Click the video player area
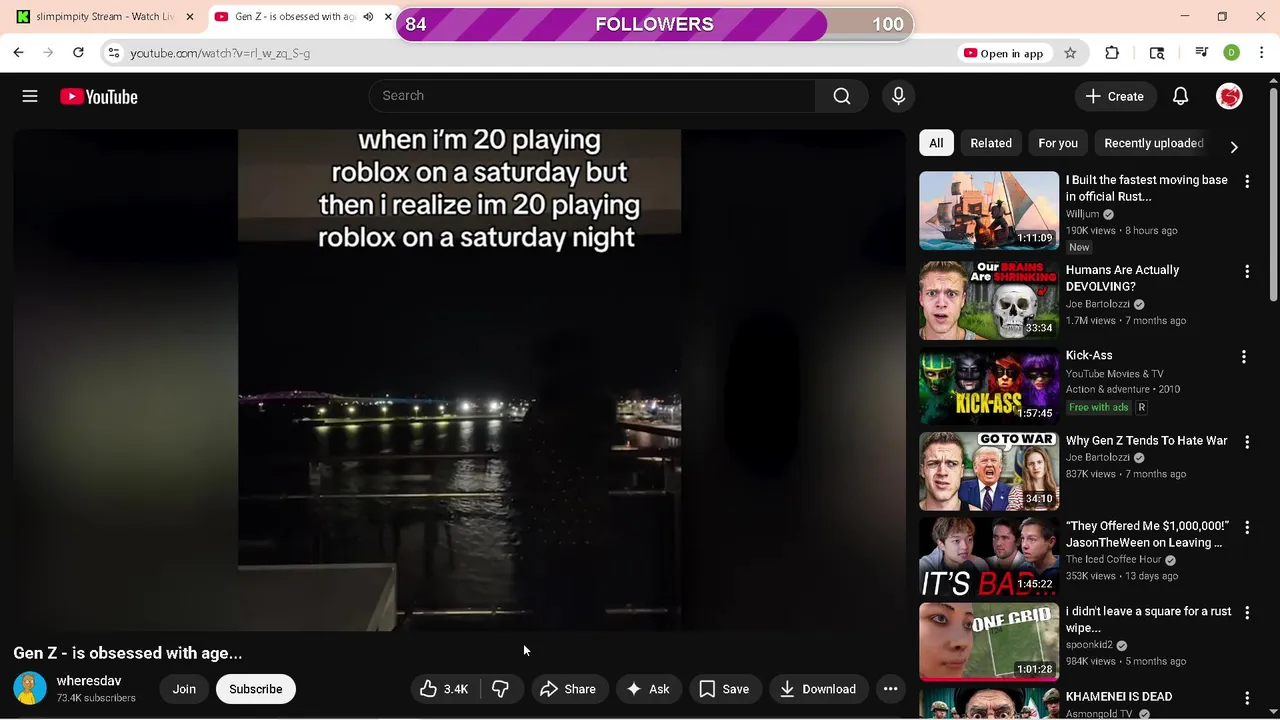The width and height of the screenshot is (1280, 720). tap(459, 380)
